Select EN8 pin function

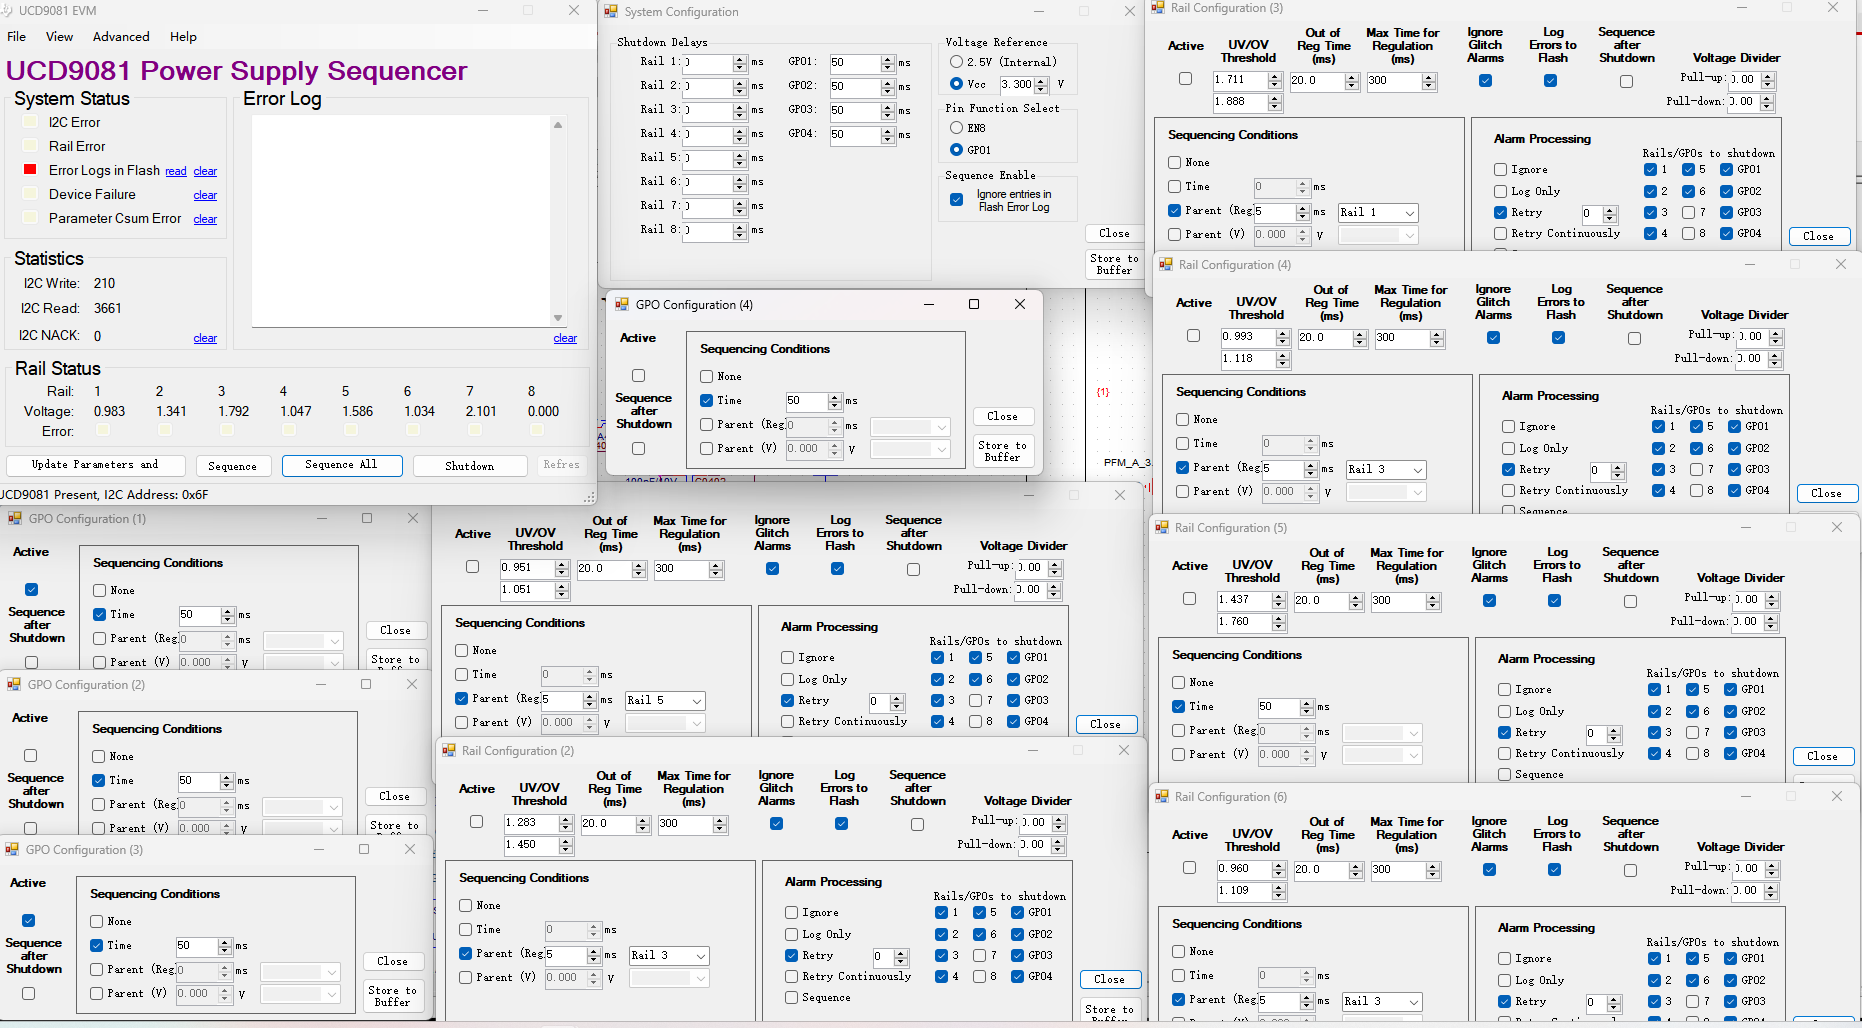point(957,128)
